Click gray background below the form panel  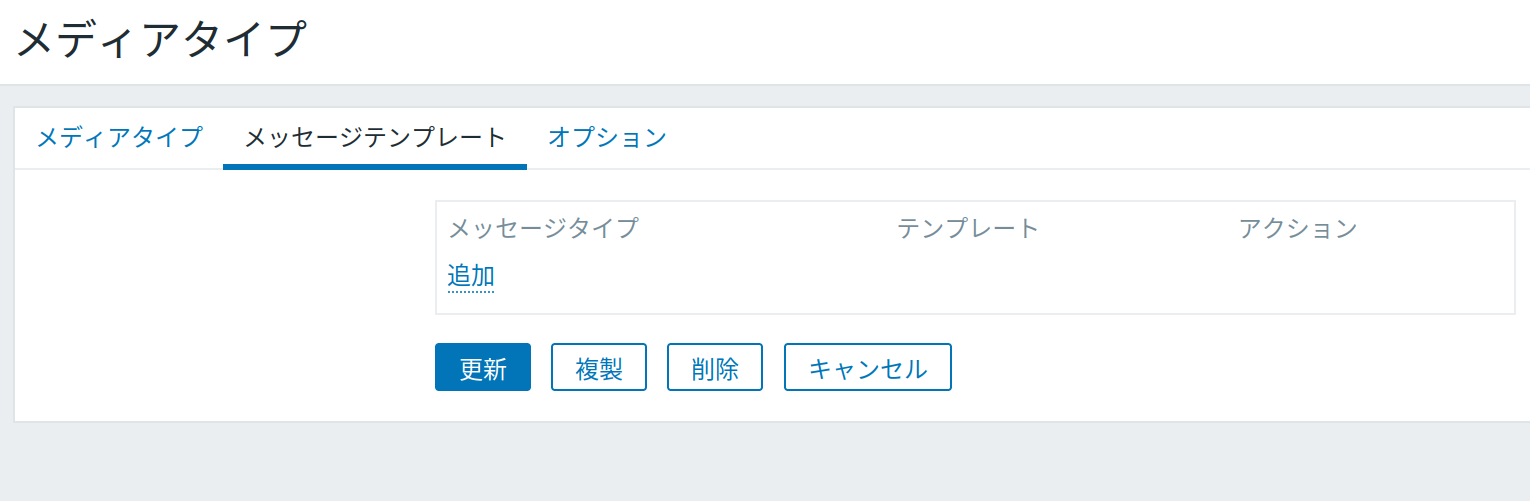[x=760, y=462]
